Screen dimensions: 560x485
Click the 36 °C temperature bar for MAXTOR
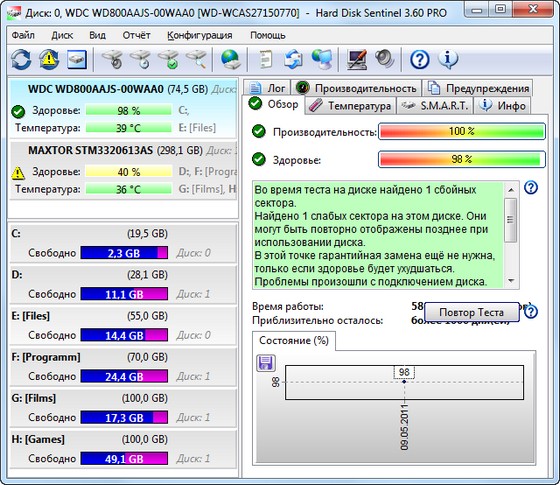point(129,189)
